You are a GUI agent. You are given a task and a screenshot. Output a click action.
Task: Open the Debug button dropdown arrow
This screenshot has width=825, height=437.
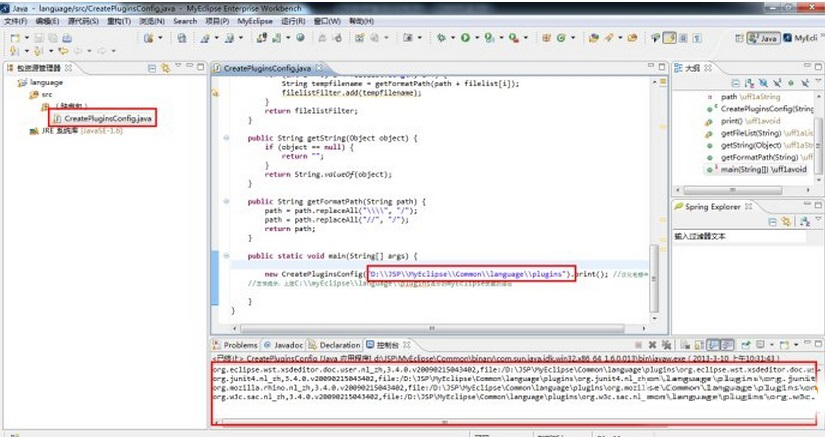pyautogui.click(x=452, y=38)
